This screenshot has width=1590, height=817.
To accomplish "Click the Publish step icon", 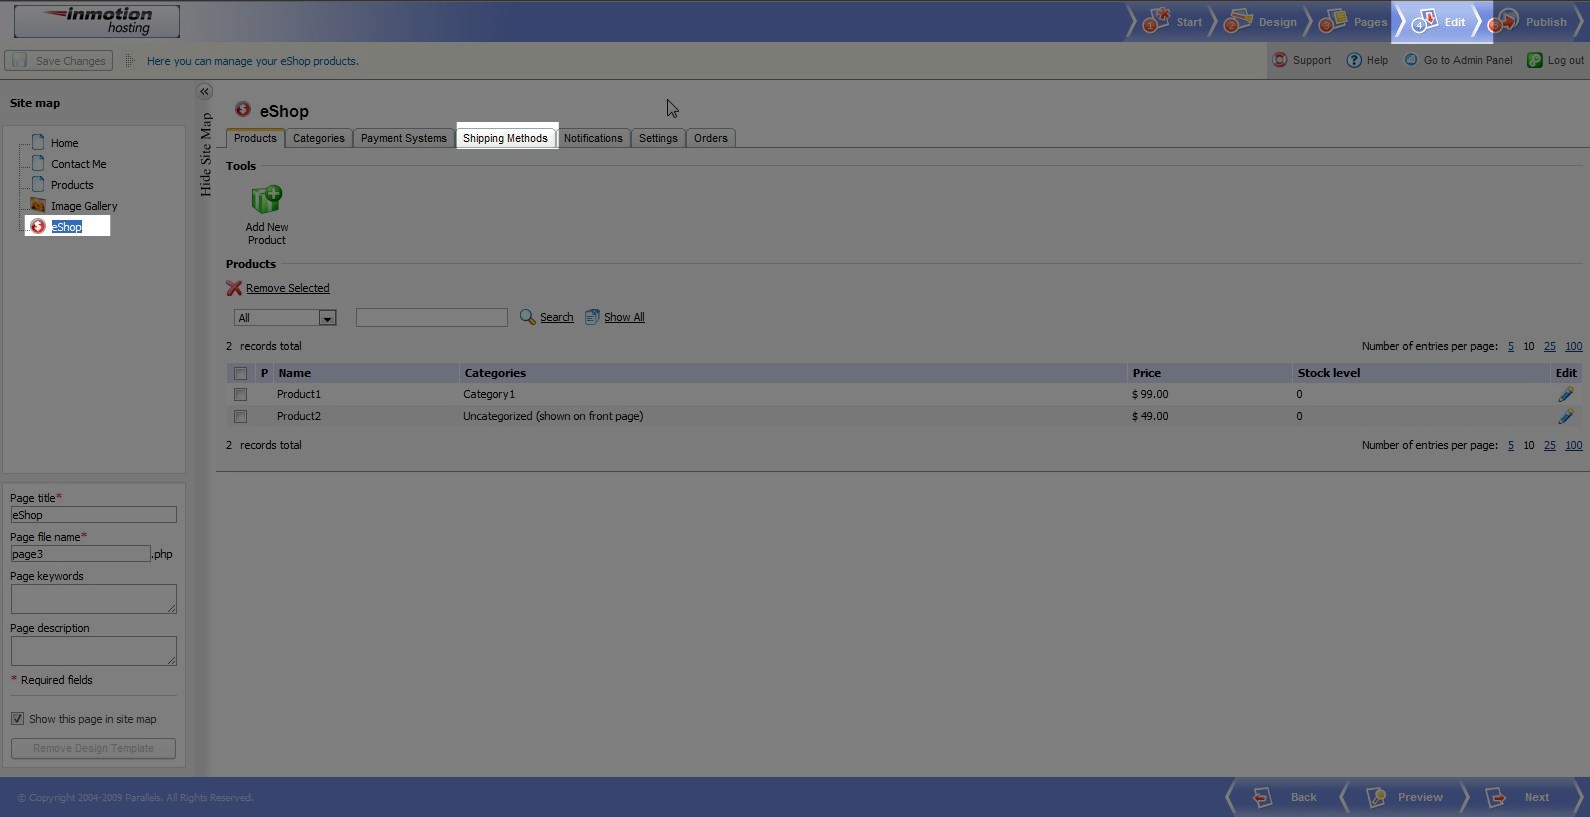I will pos(1503,20).
